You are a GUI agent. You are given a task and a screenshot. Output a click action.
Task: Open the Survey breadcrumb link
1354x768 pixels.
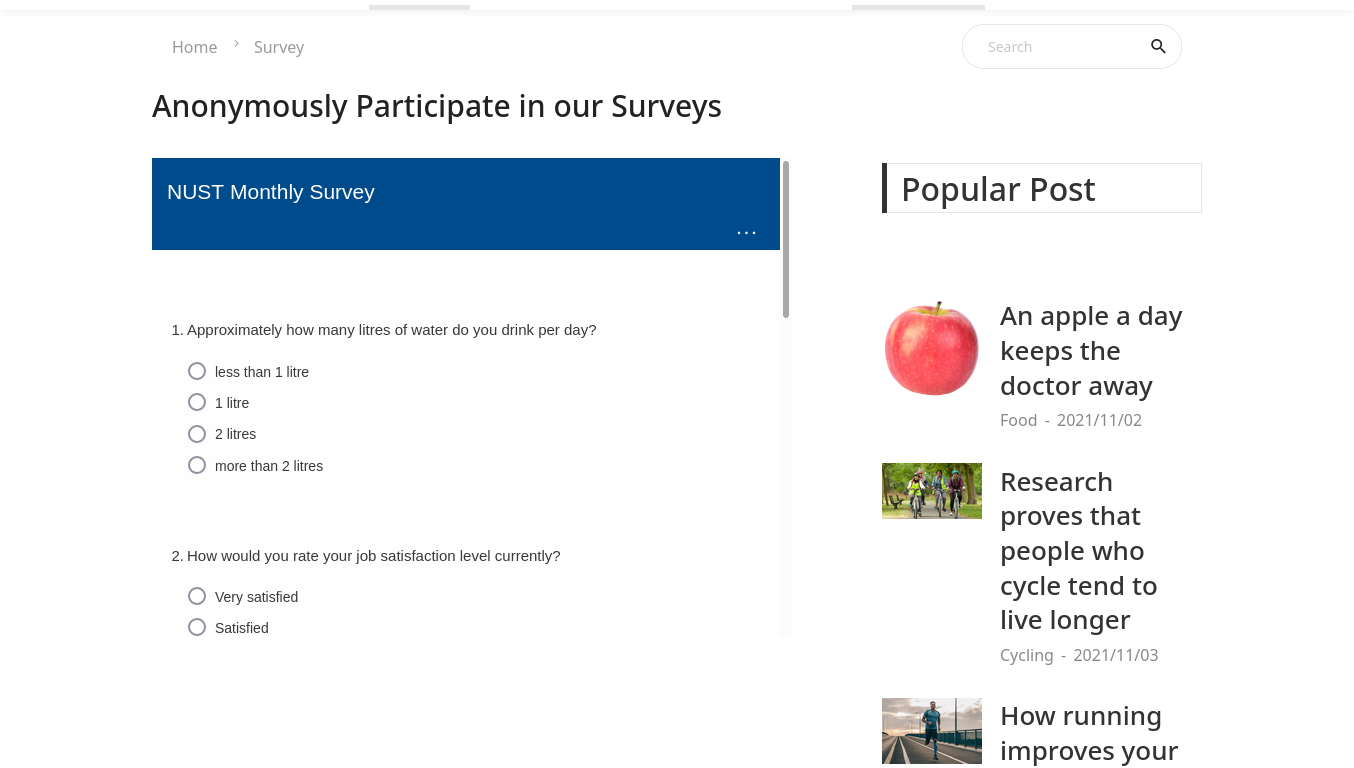279,47
